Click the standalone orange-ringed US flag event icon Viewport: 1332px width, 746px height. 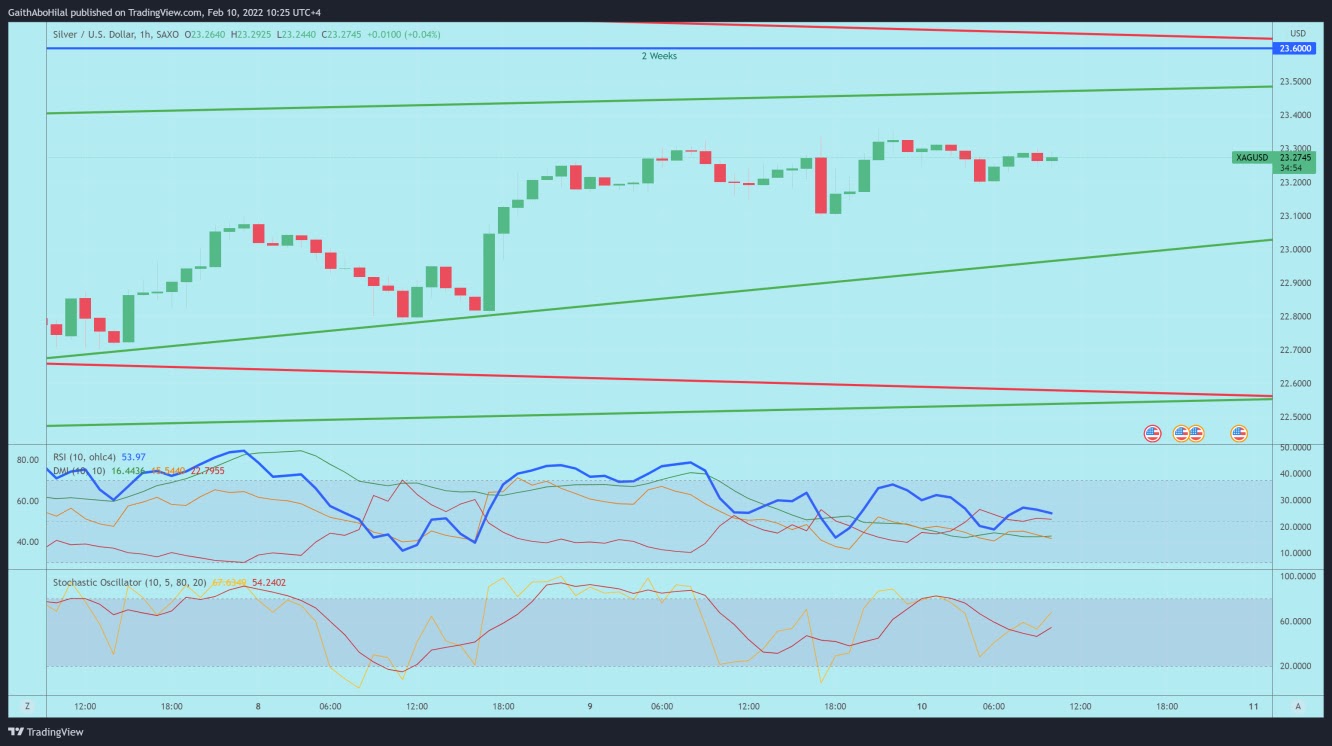coord(1238,433)
